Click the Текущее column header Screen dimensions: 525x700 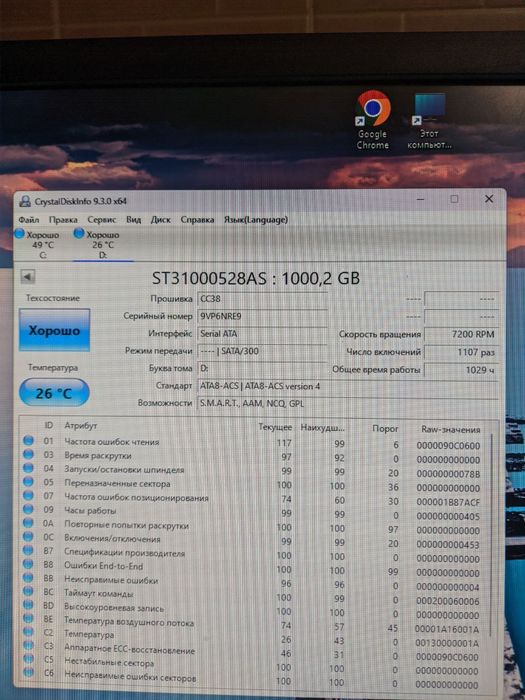point(275,428)
